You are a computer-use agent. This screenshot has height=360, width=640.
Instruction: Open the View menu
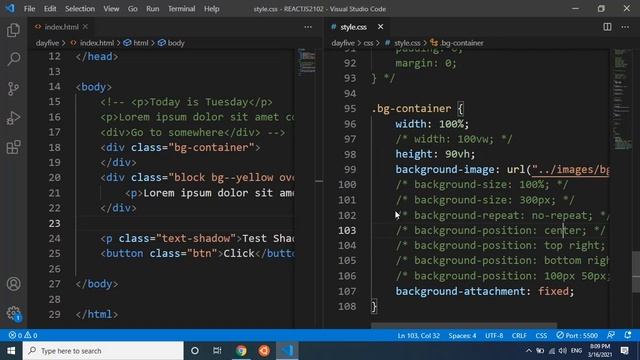[x=111, y=9]
